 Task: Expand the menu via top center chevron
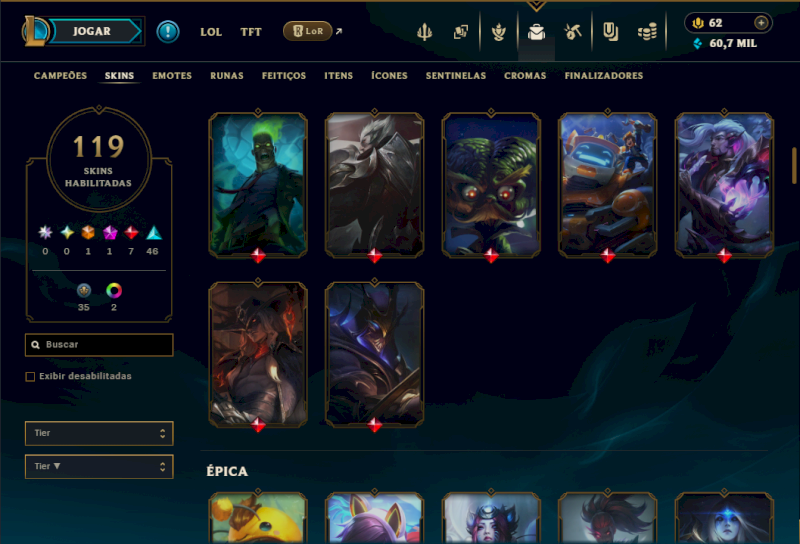click(536, 6)
